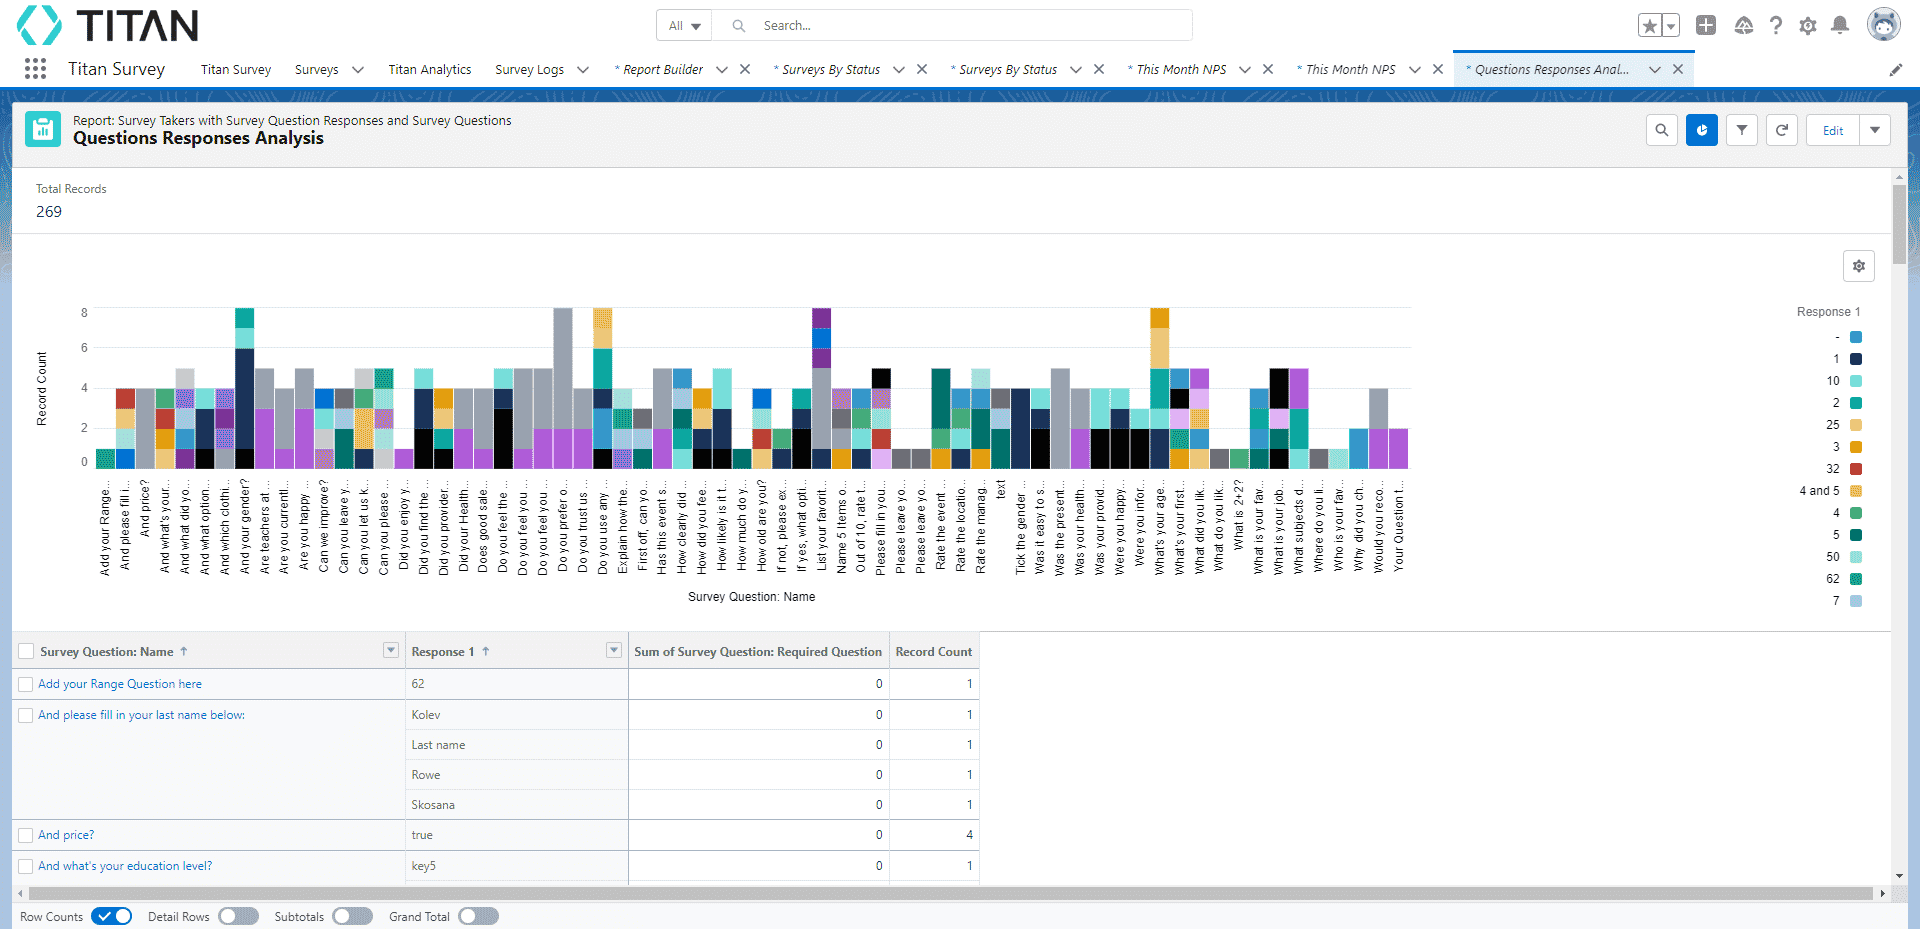Open the chart settings gear on the chart

pos(1859,266)
